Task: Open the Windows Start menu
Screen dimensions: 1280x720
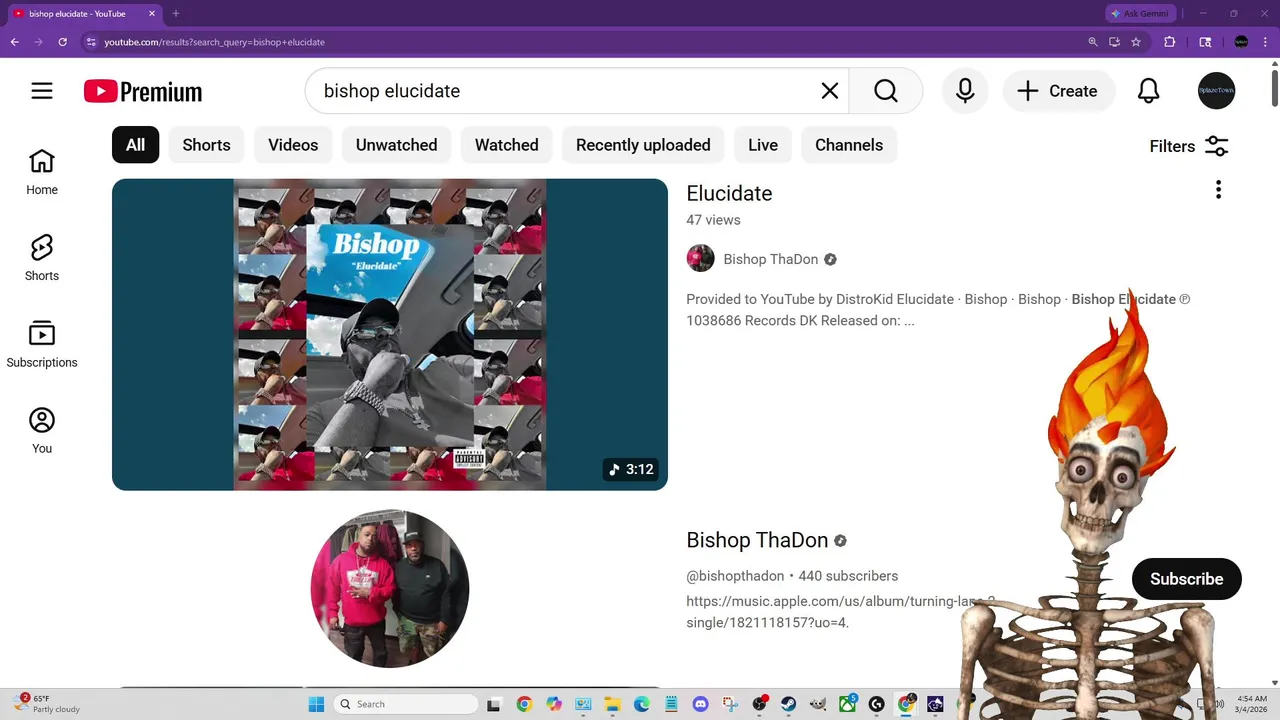Action: (x=316, y=704)
